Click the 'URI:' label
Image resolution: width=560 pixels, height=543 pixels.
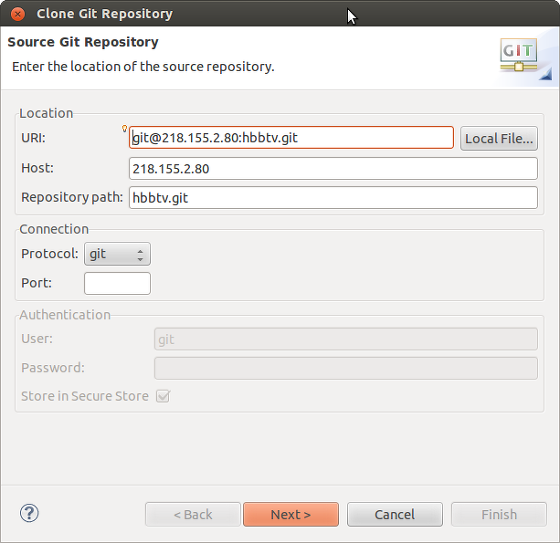pos(34,138)
